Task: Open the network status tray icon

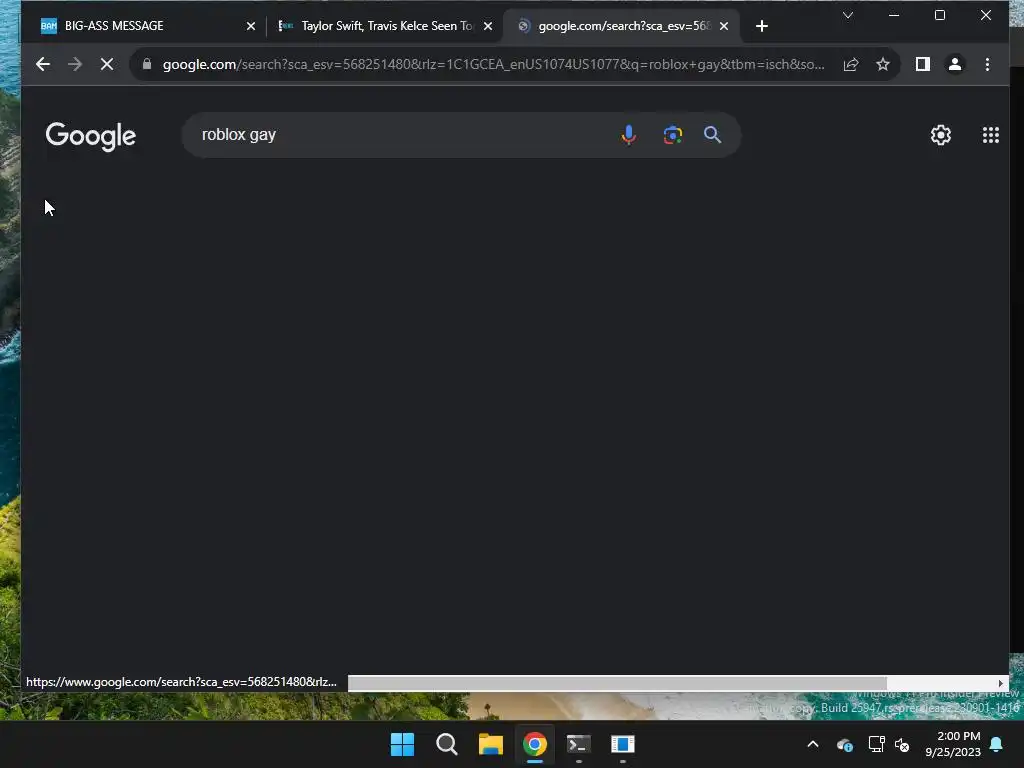Action: 876,744
